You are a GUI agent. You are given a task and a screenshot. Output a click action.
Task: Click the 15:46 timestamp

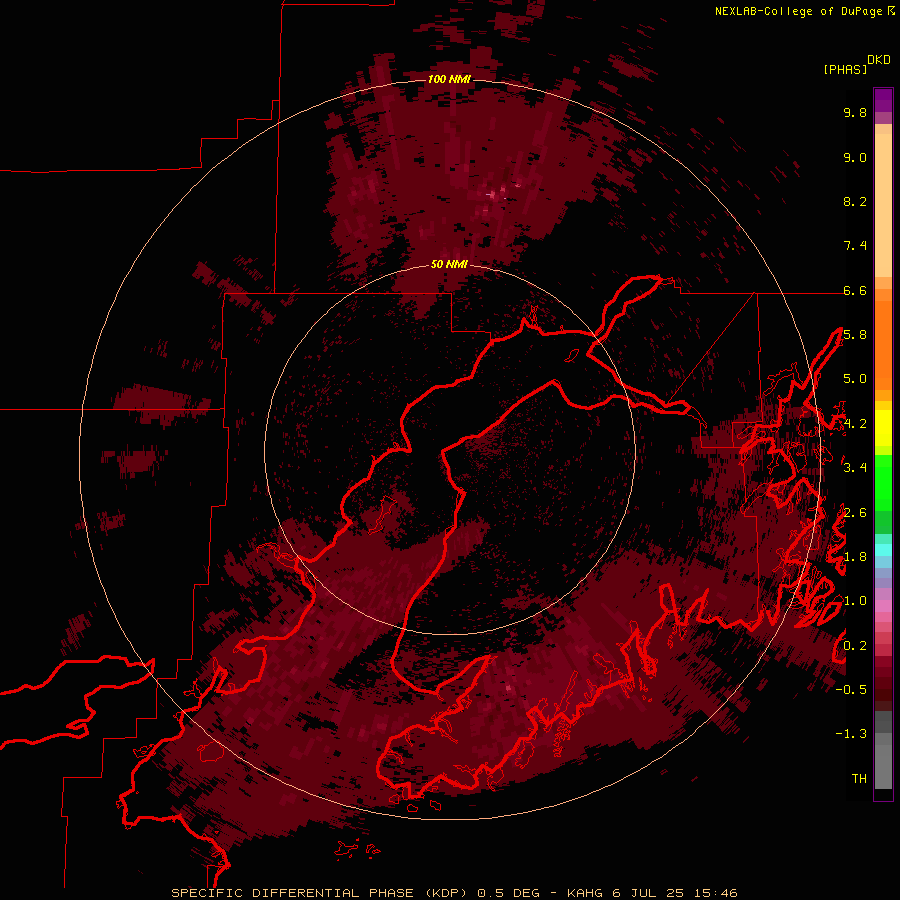point(715,893)
